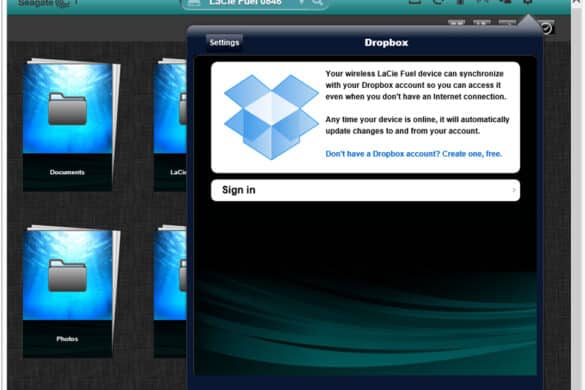Go back using the Settings button
This screenshot has height=390, width=585.
click(224, 43)
